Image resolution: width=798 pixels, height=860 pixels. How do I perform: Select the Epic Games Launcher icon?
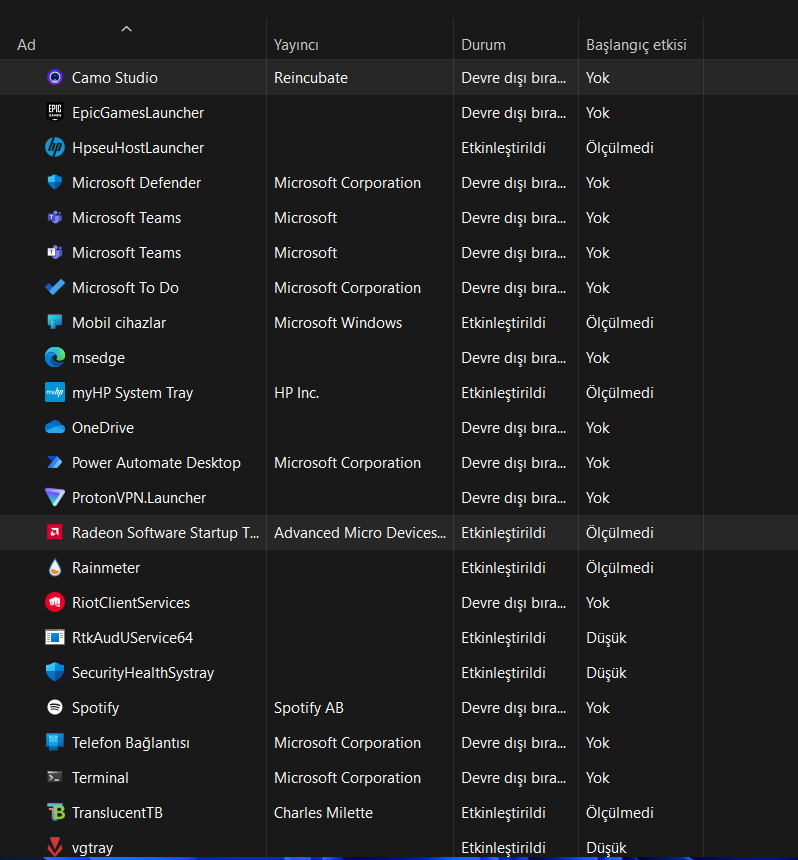(x=55, y=113)
